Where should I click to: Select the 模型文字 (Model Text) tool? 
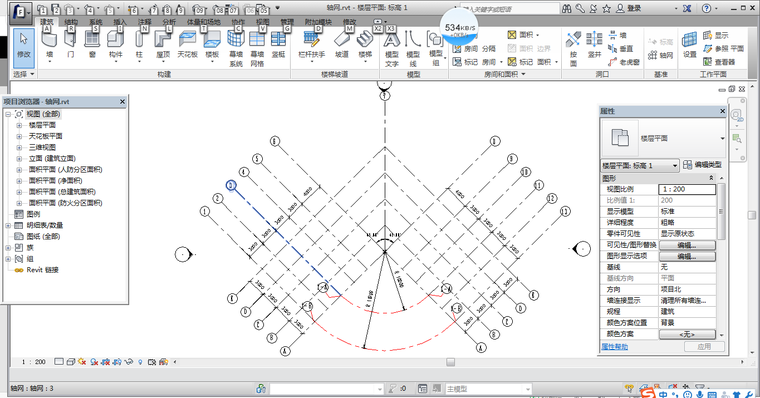point(392,48)
